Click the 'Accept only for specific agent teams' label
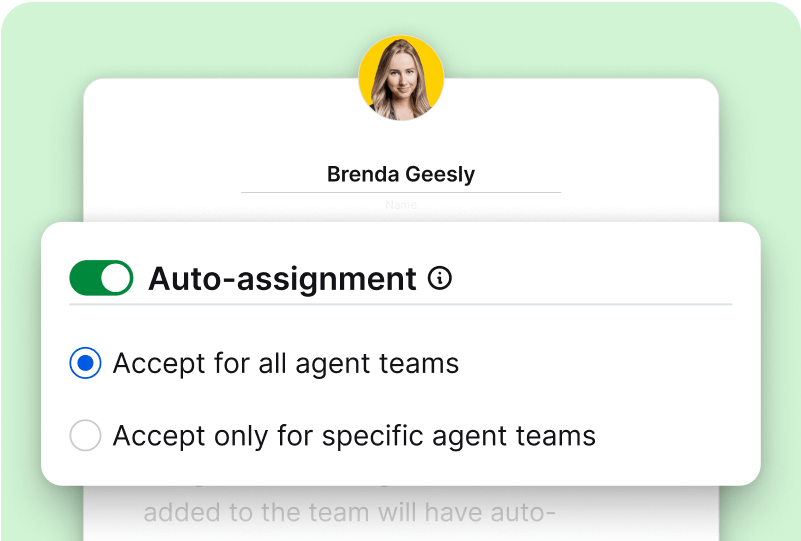This screenshot has width=801, height=541. 354,436
